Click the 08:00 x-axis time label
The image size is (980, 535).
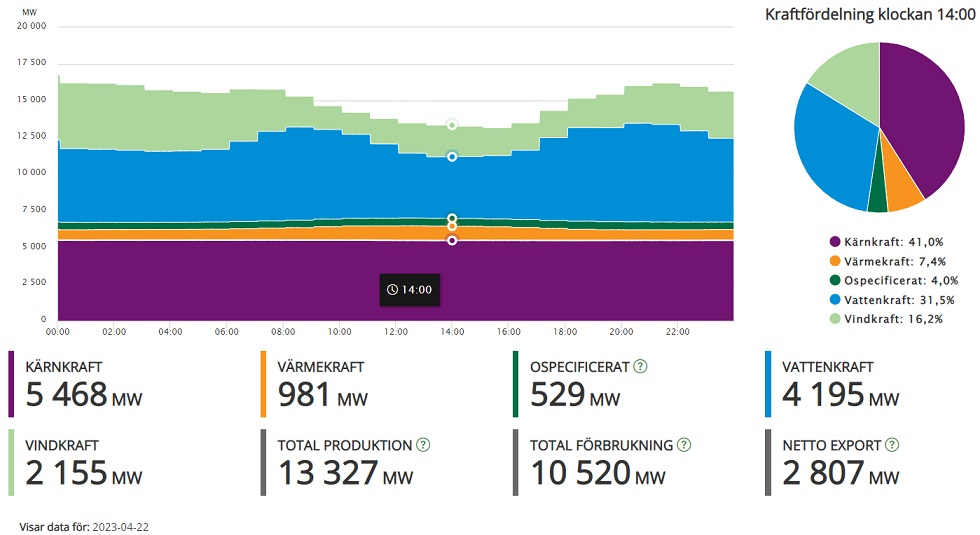click(x=283, y=332)
